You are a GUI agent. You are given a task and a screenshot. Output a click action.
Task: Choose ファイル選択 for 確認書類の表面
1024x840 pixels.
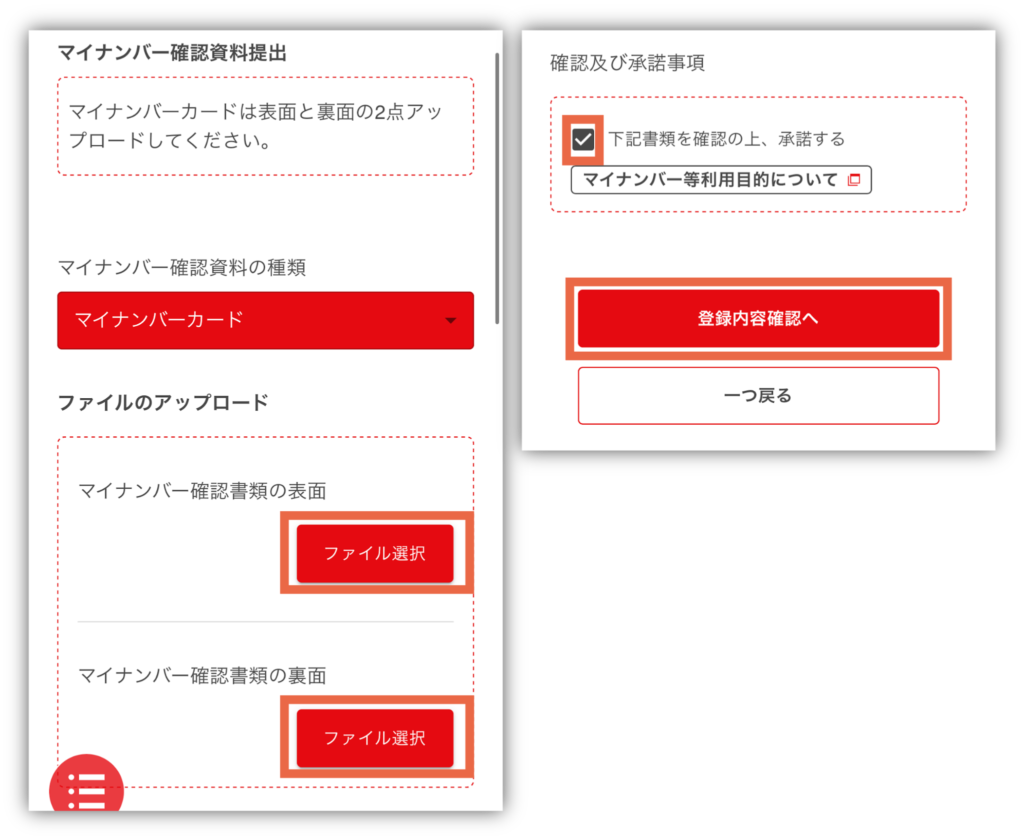click(375, 553)
